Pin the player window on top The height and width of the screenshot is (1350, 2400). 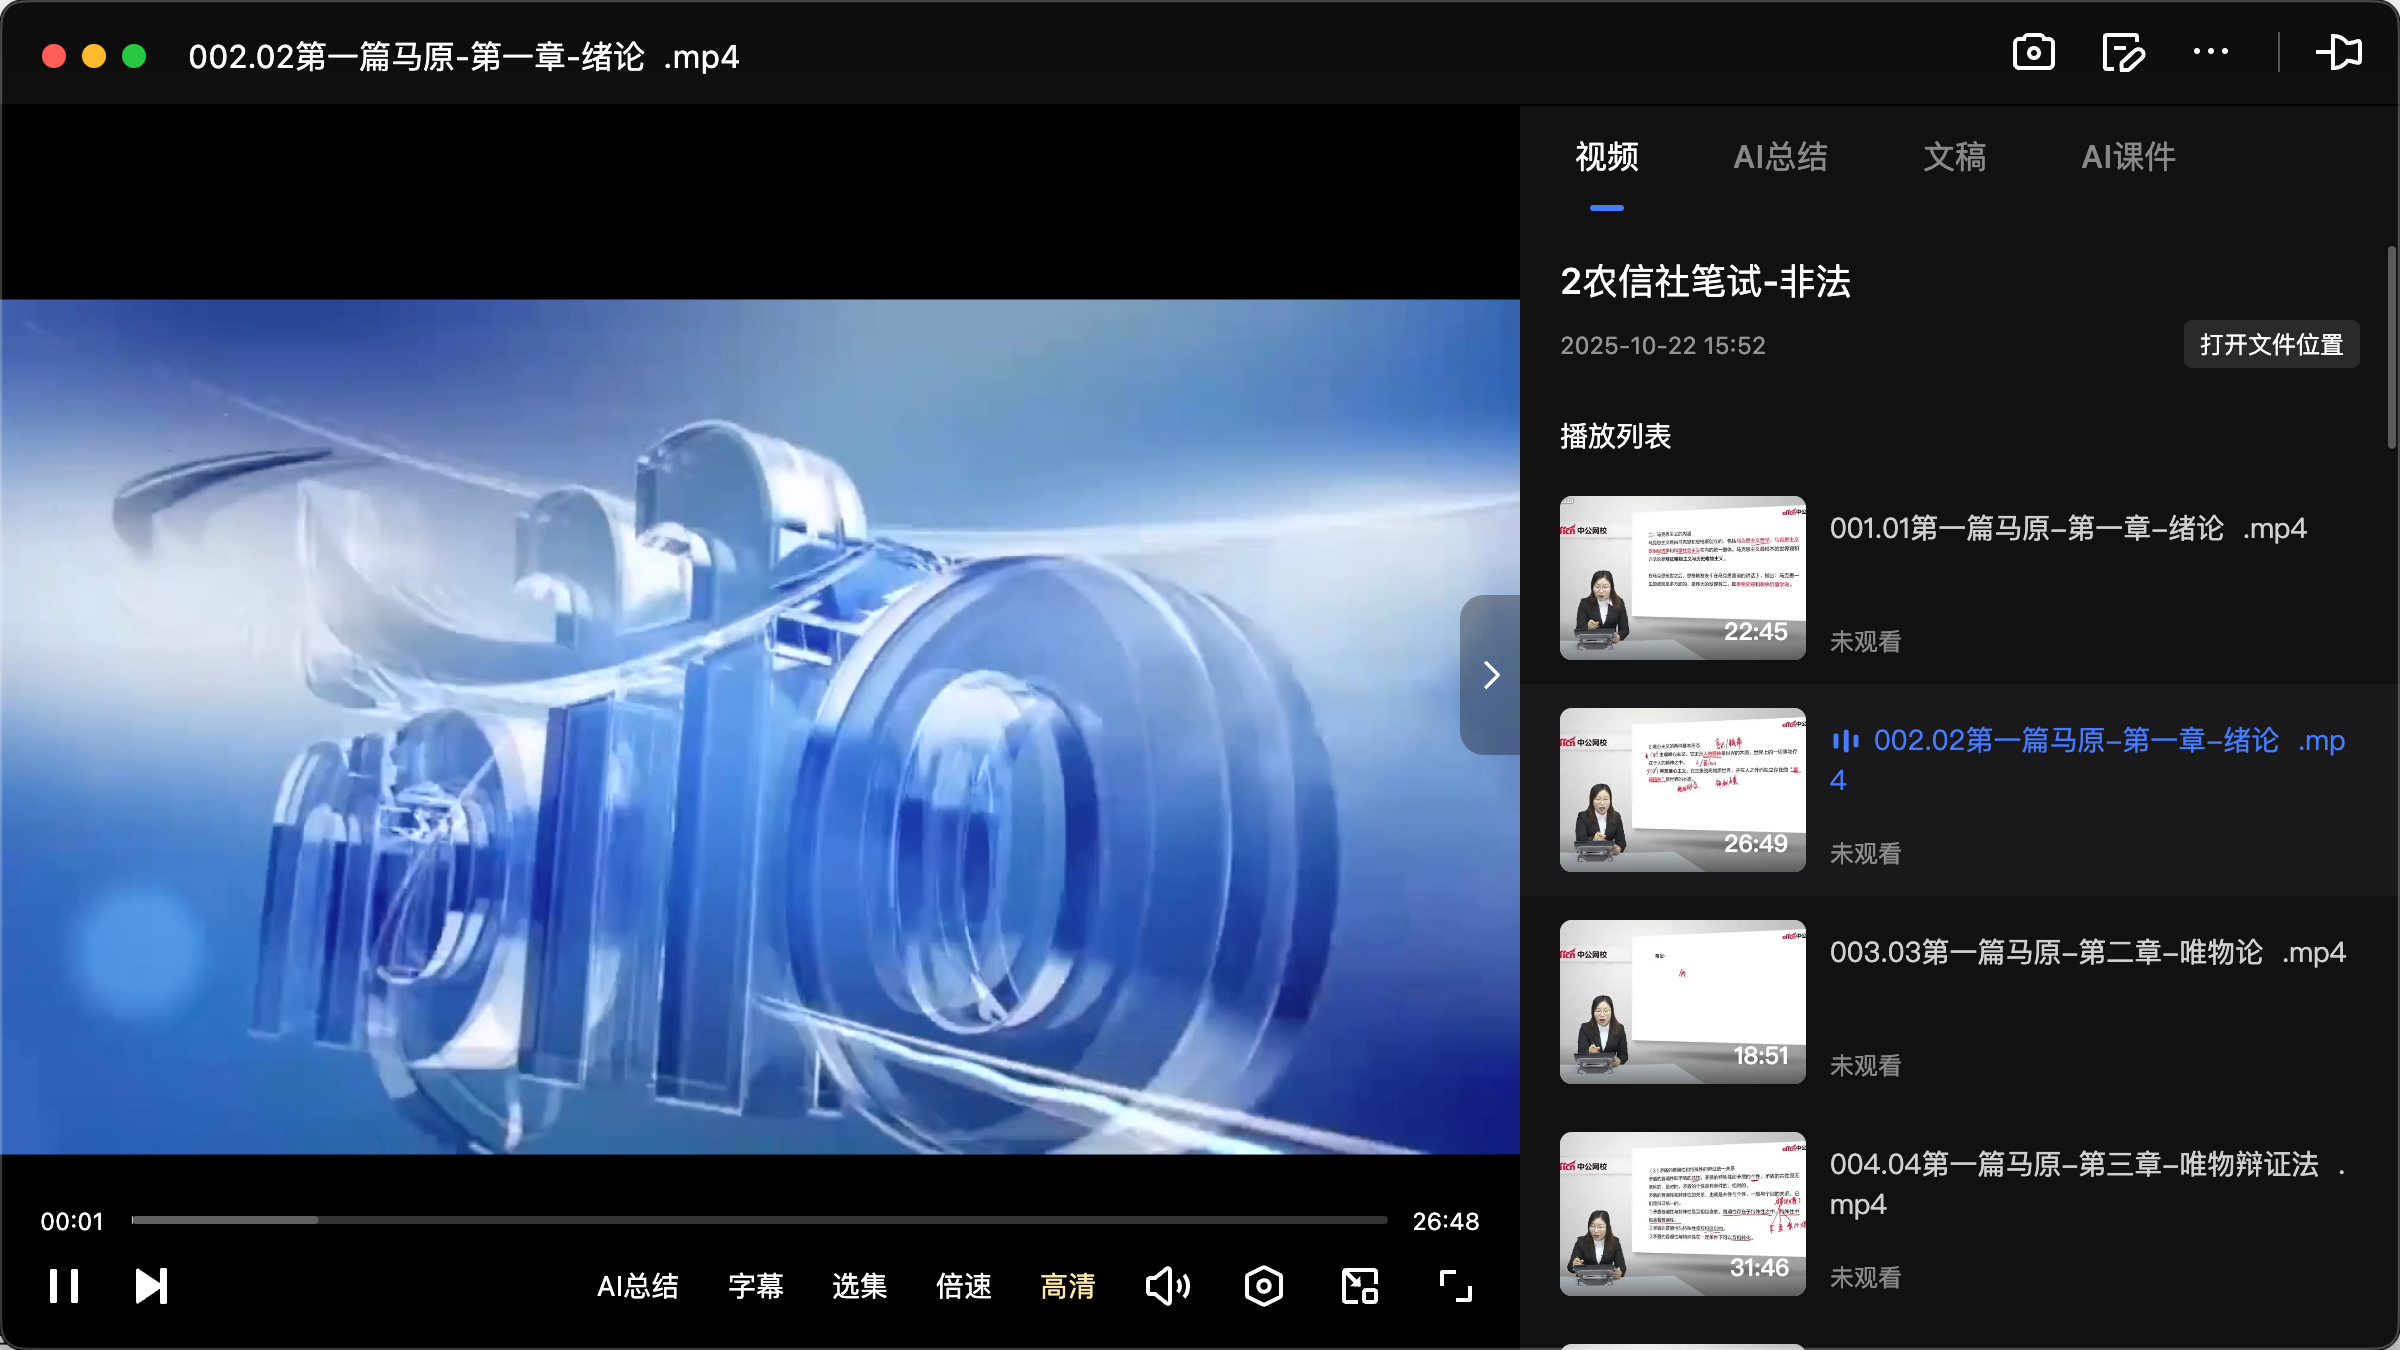point(2341,53)
